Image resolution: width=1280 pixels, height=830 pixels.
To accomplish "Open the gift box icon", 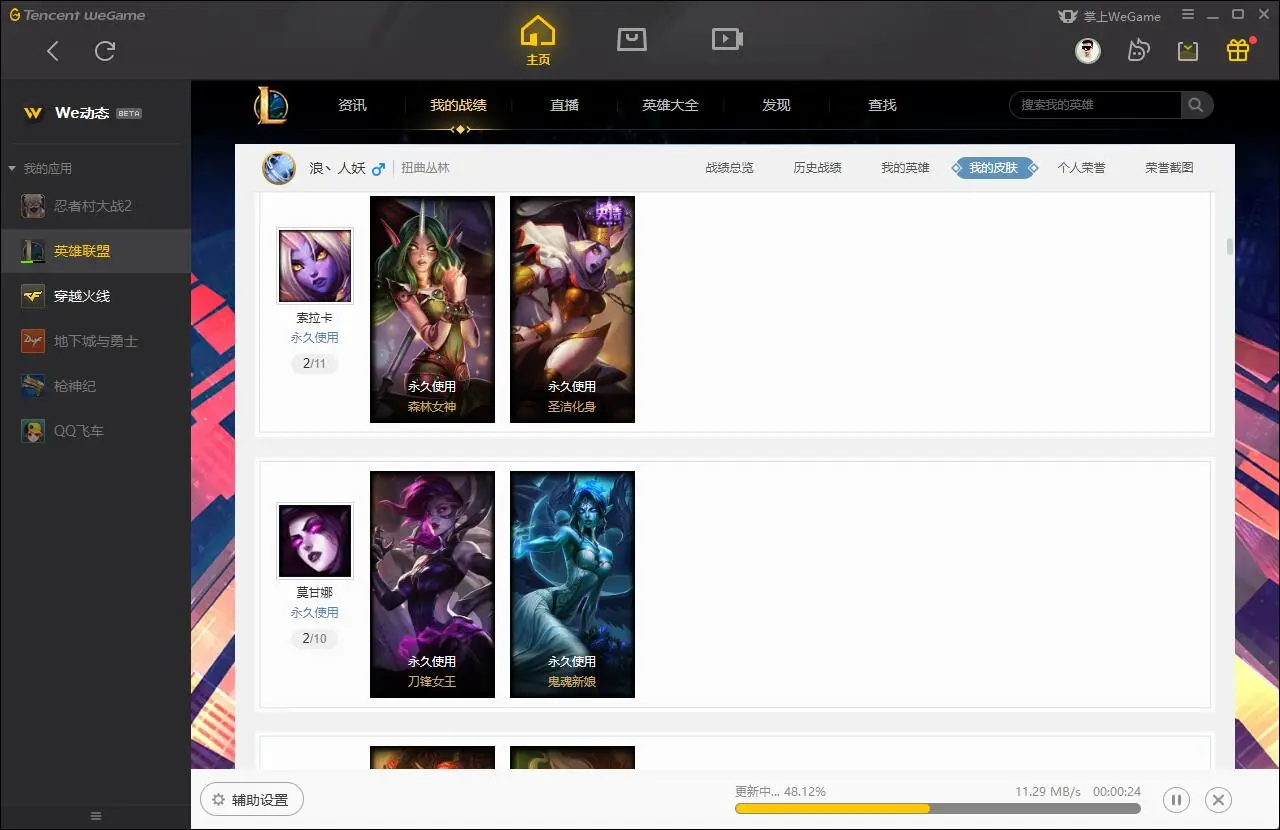I will [x=1238, y=50].
